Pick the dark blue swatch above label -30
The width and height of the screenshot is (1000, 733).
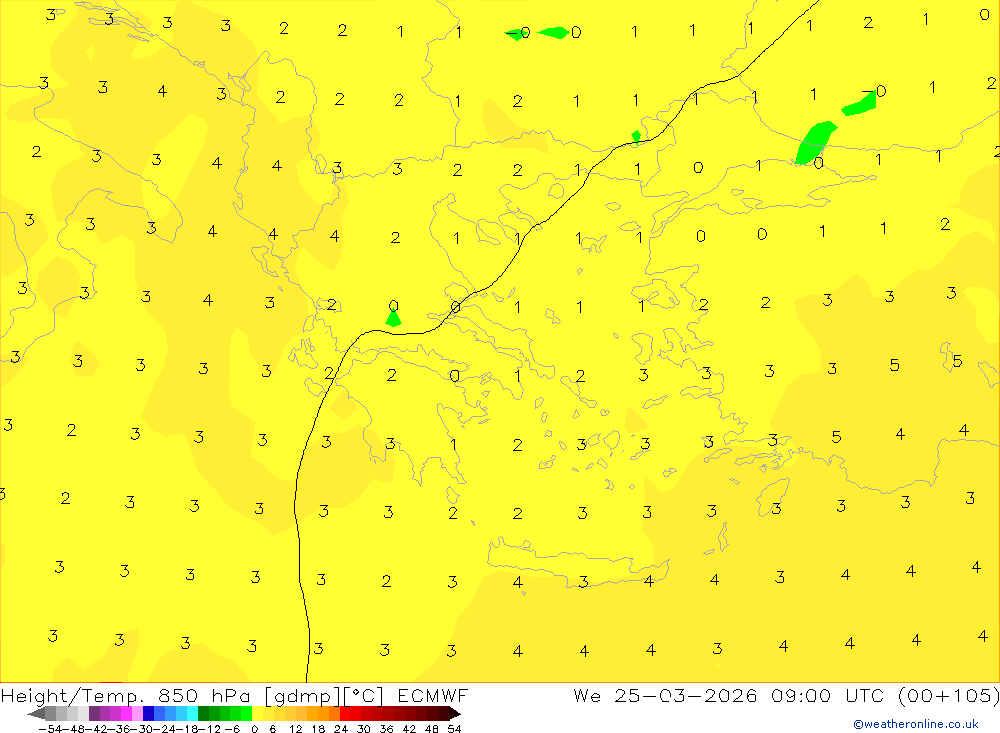(148, 713)
